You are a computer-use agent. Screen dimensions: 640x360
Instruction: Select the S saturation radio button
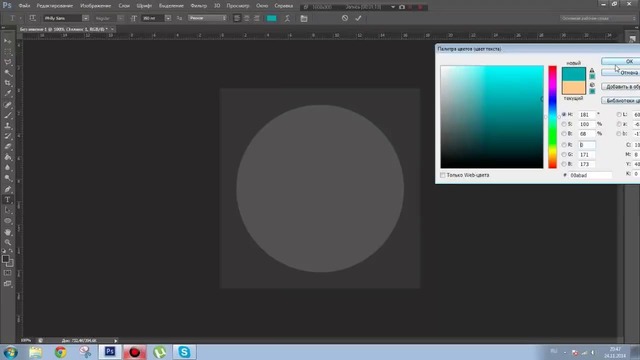(x=564, y=124)
